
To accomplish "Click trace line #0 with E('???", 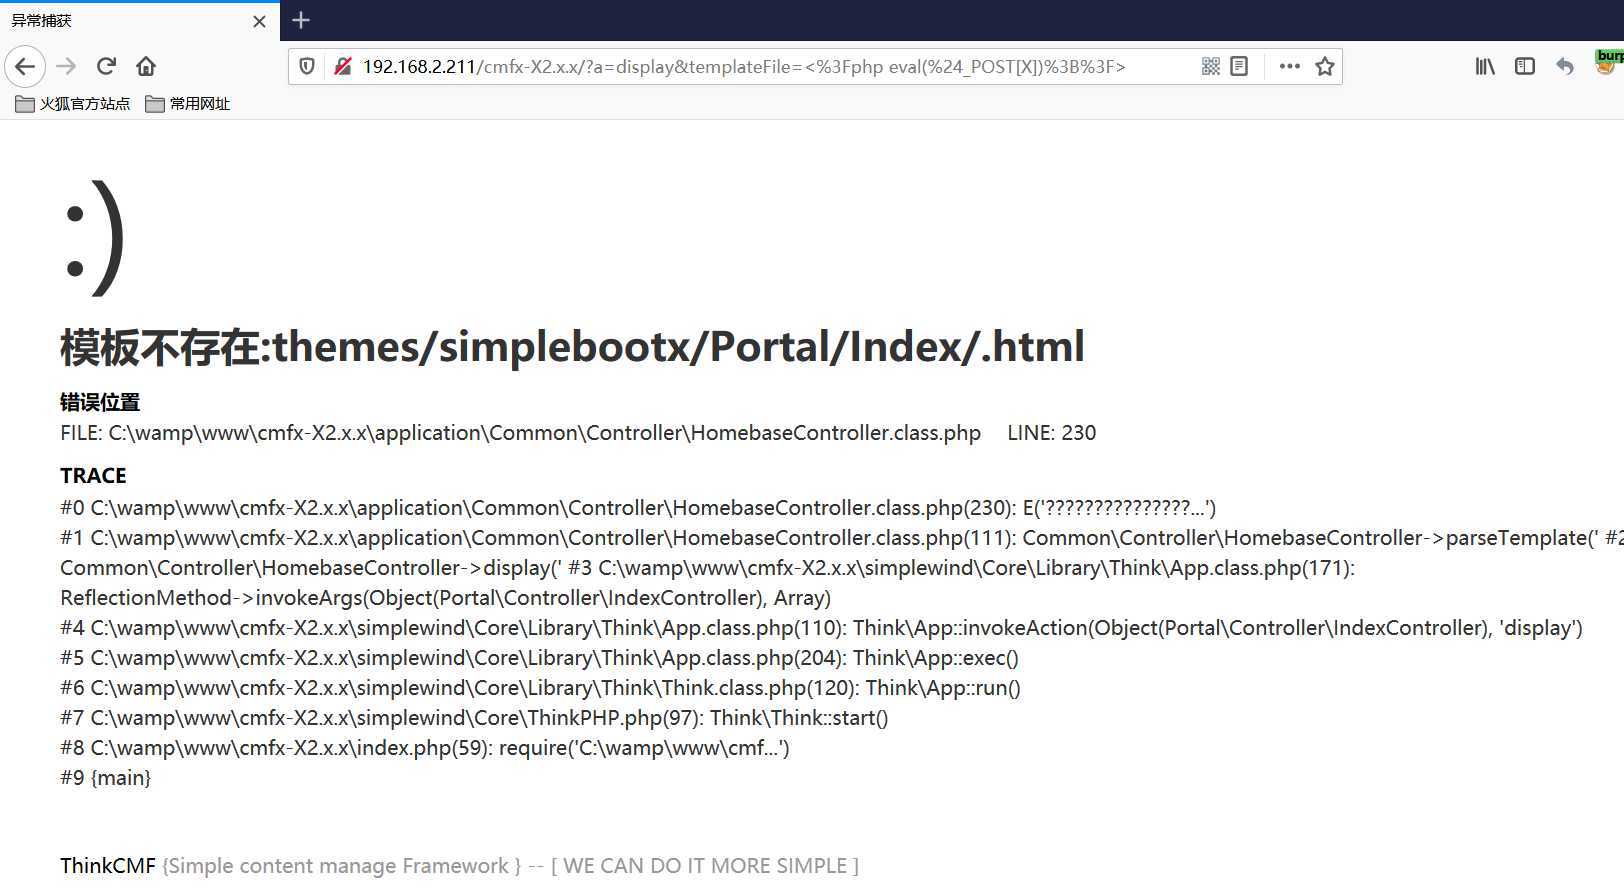I will click(638, 508).
